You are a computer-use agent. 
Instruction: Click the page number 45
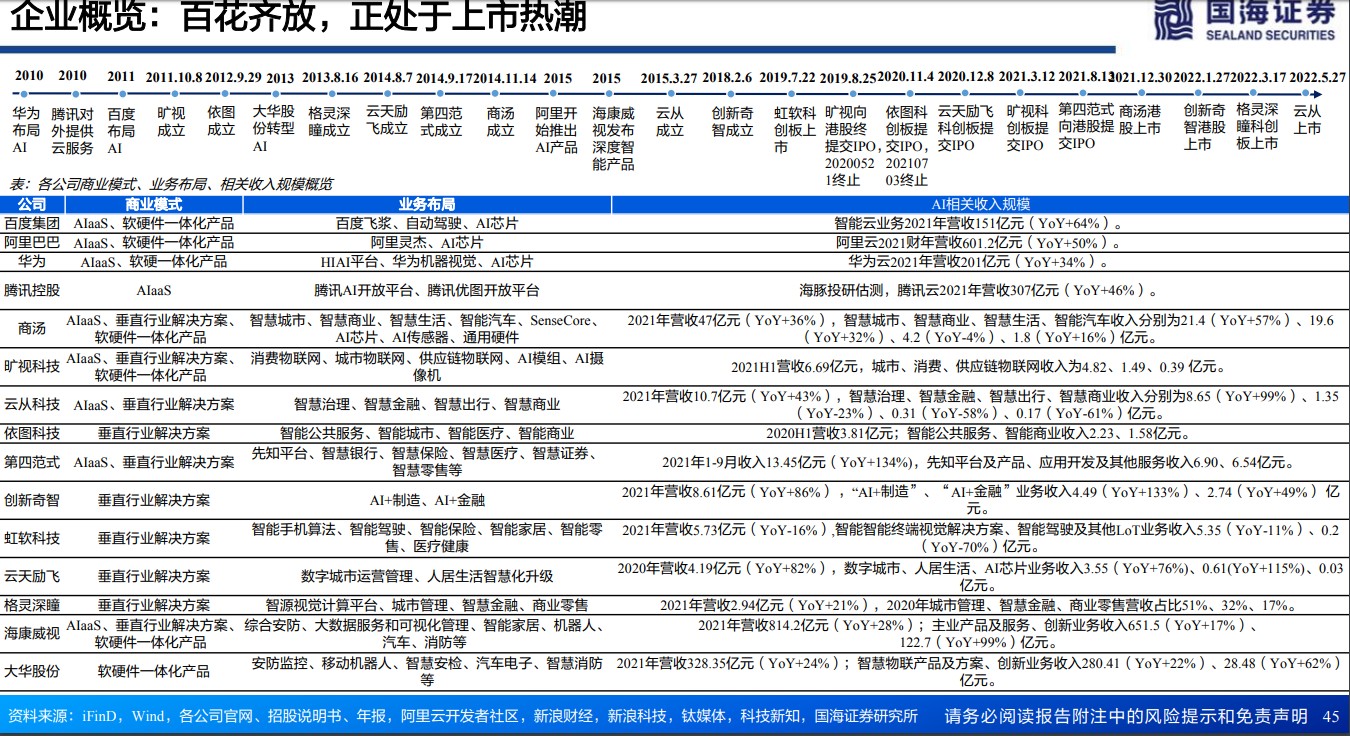pos(1330,716)
